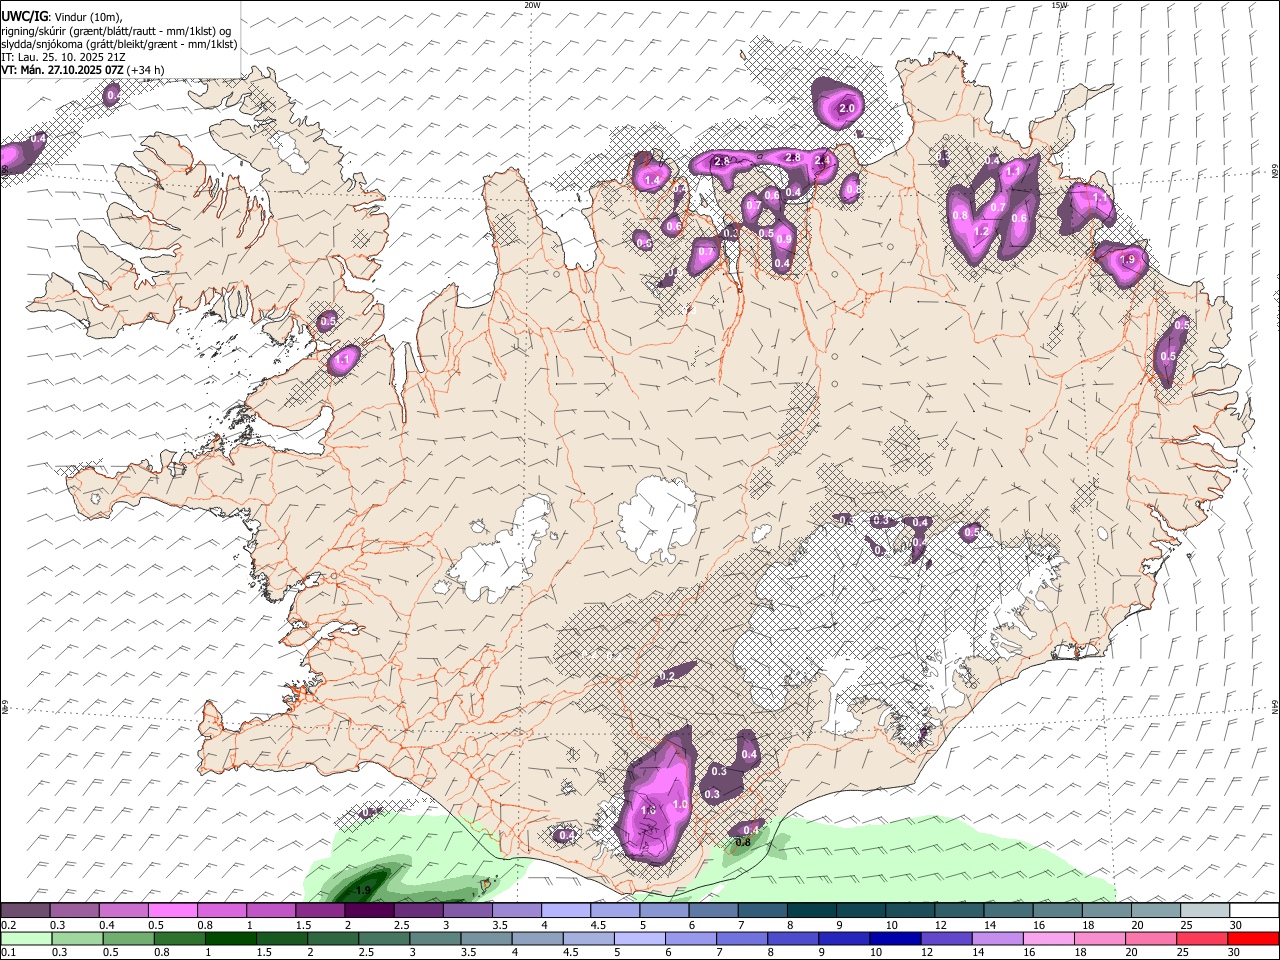Screen dimensions: 1280x960
Task: Click the 20W longitude label at top
Action: coord(532,5)
